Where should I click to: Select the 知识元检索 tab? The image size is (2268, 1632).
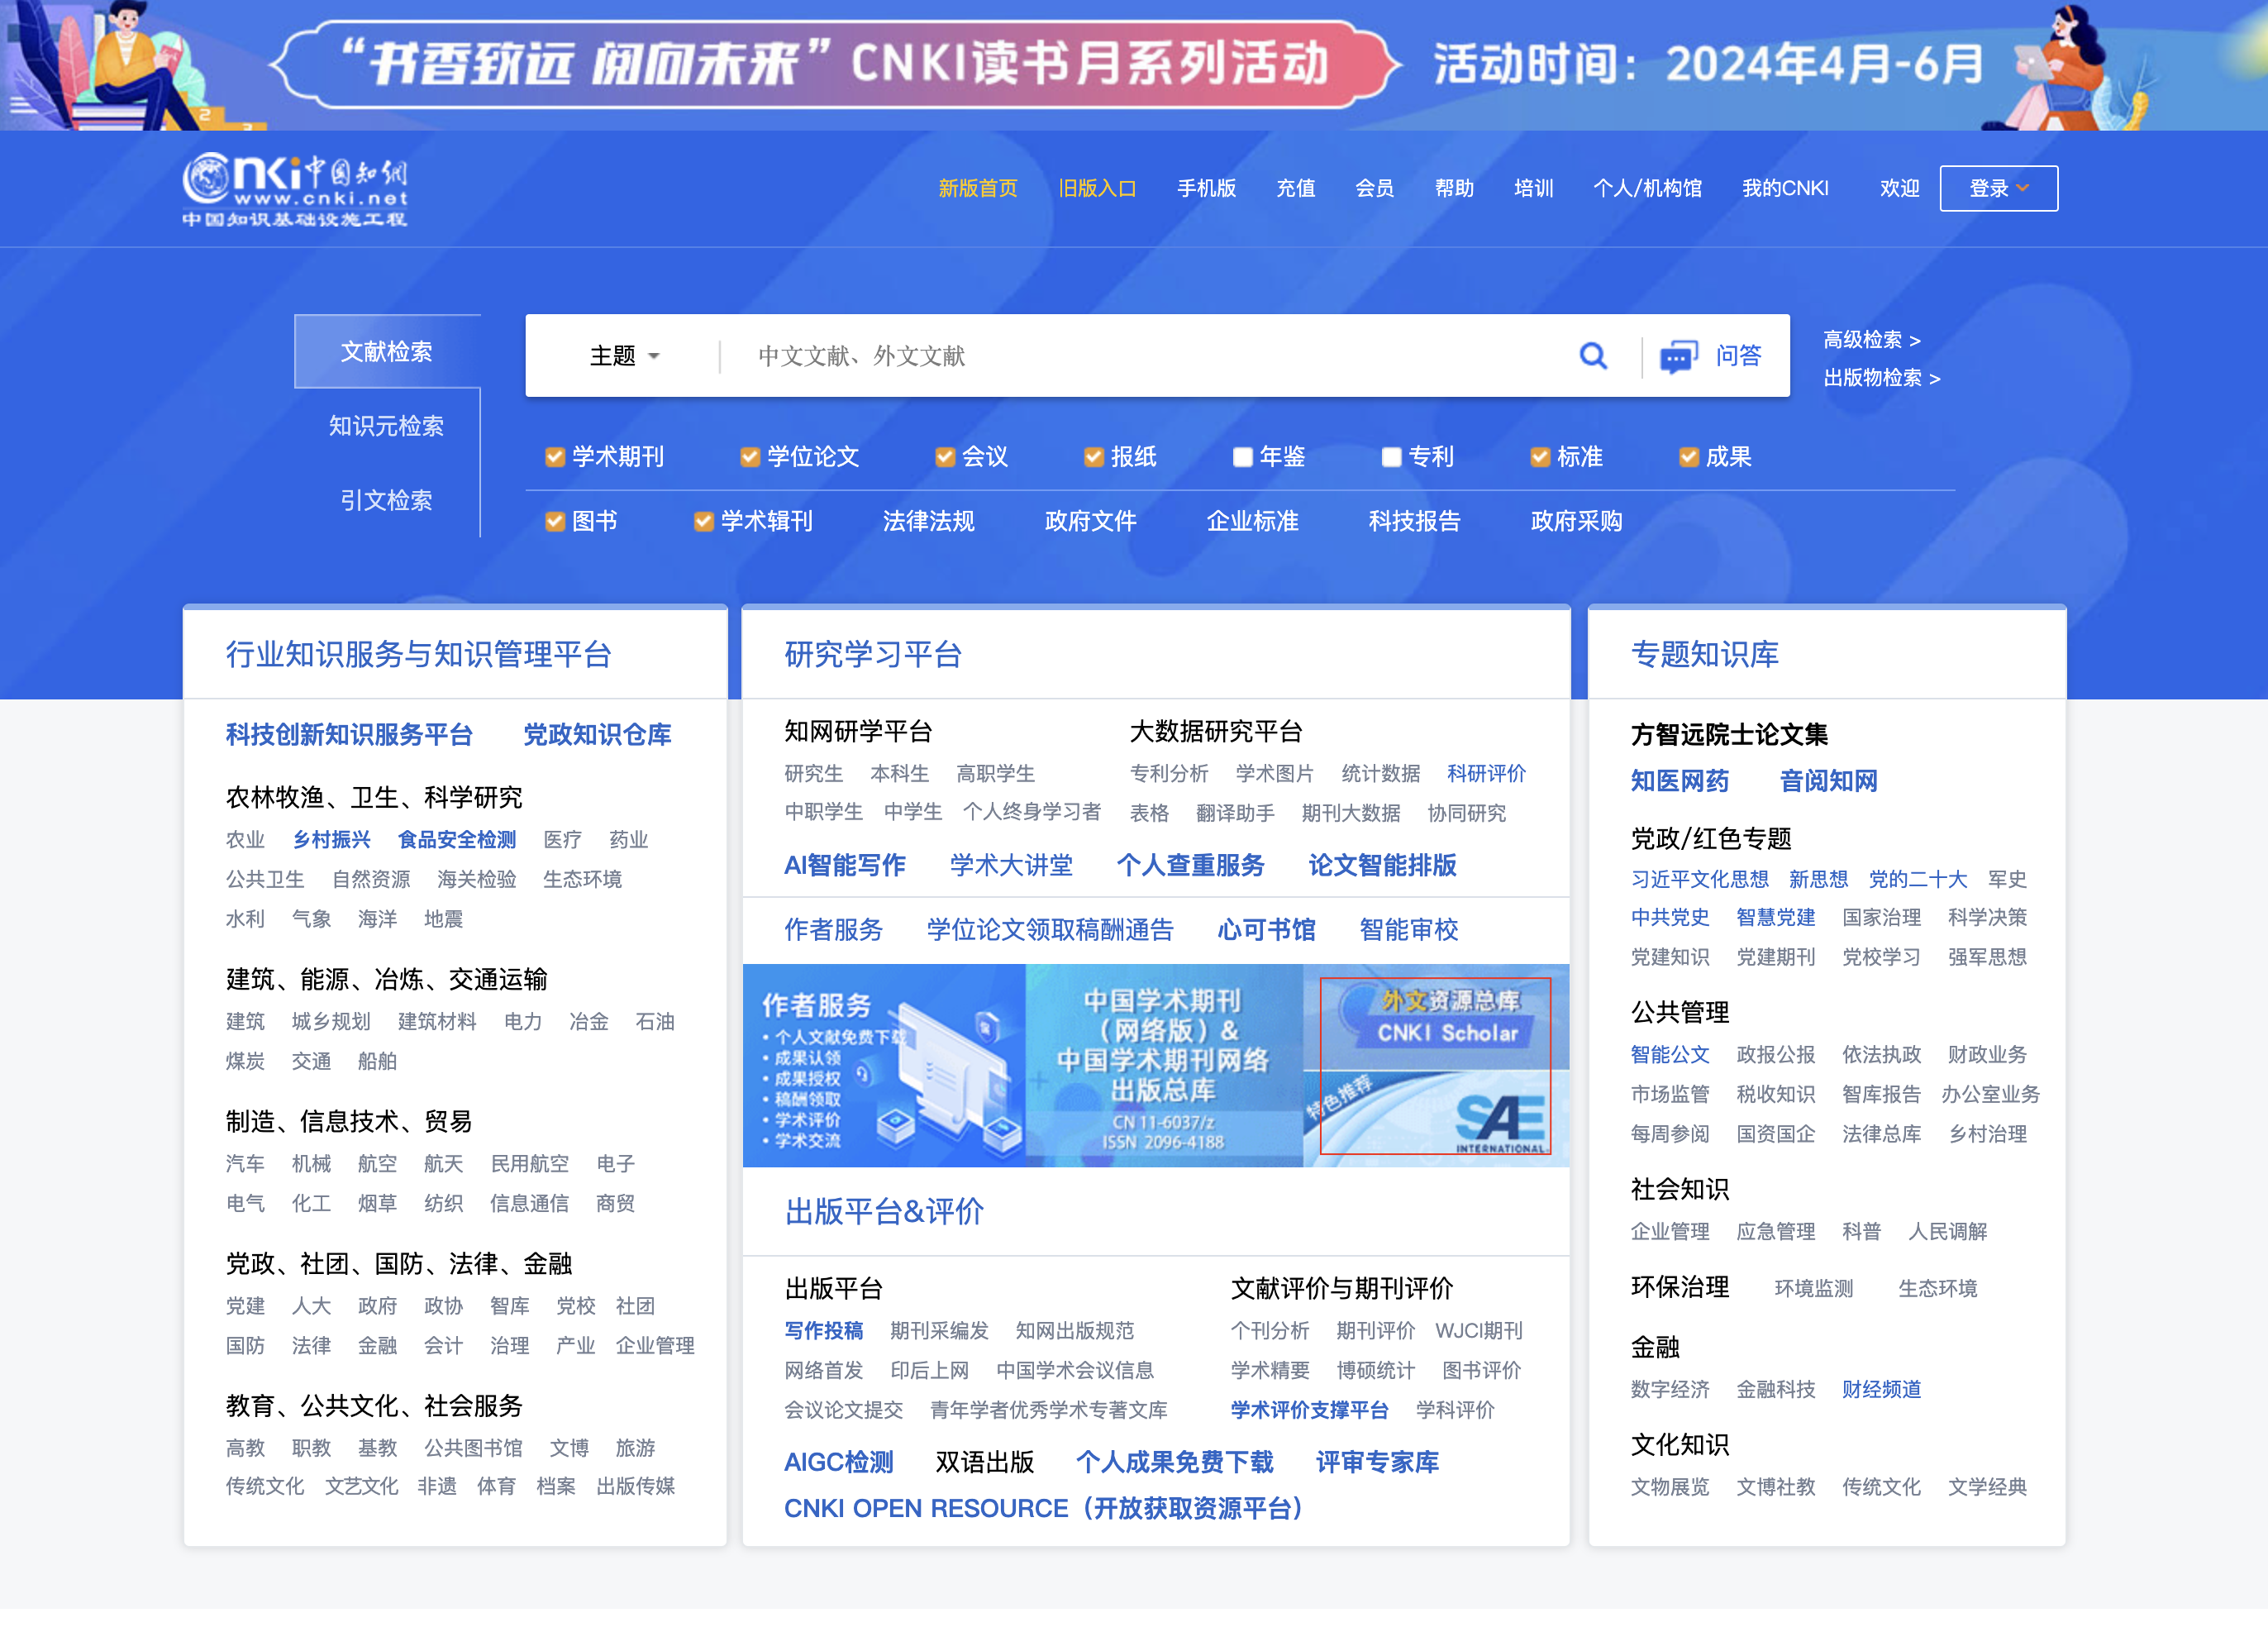pos(387,426)
